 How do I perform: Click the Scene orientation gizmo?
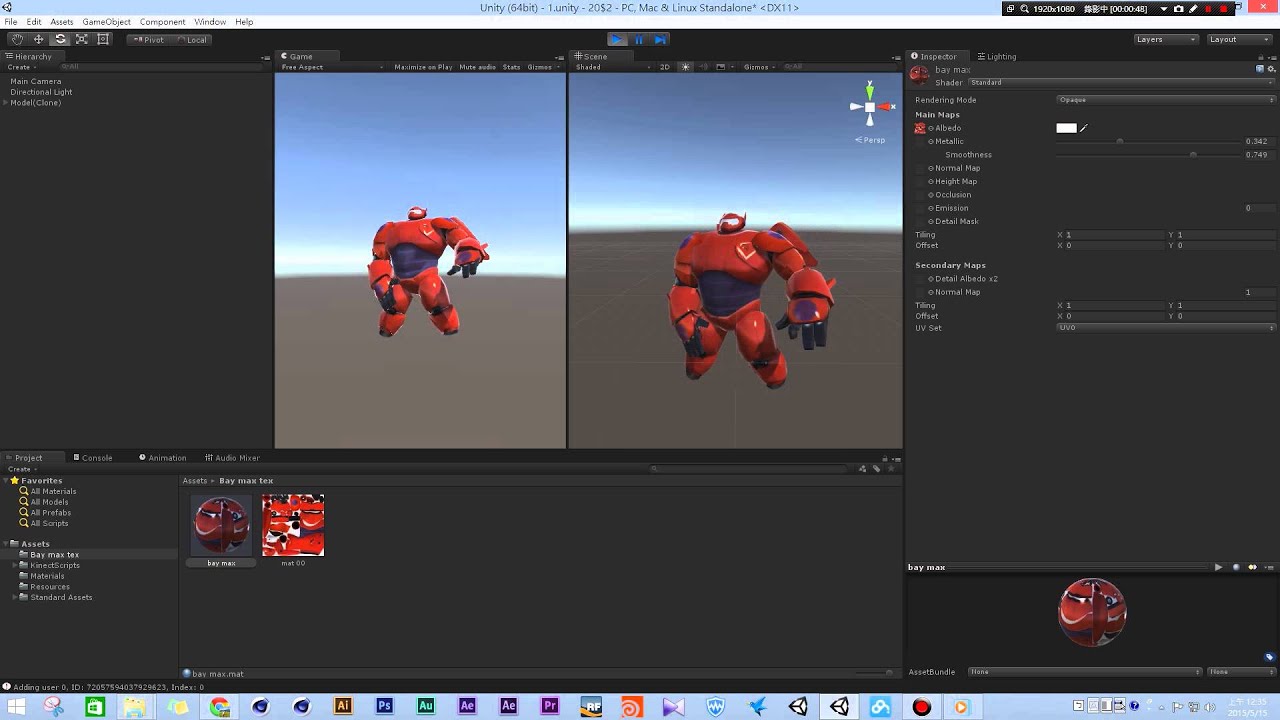coord(870,106)
